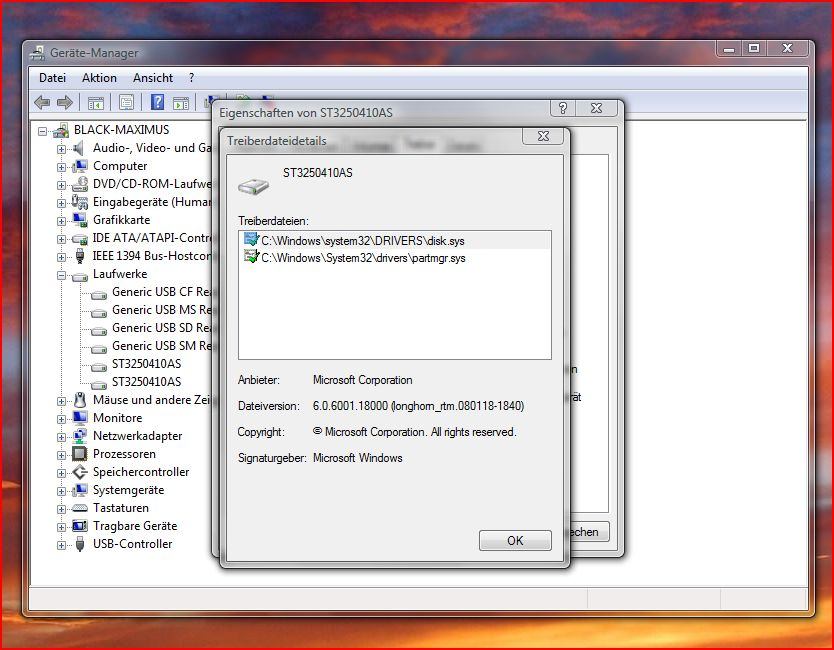This screenshot has height=650, width=834.
Task: Maximize the Geräte-Manager window
Action: click(x=754, y=49)
